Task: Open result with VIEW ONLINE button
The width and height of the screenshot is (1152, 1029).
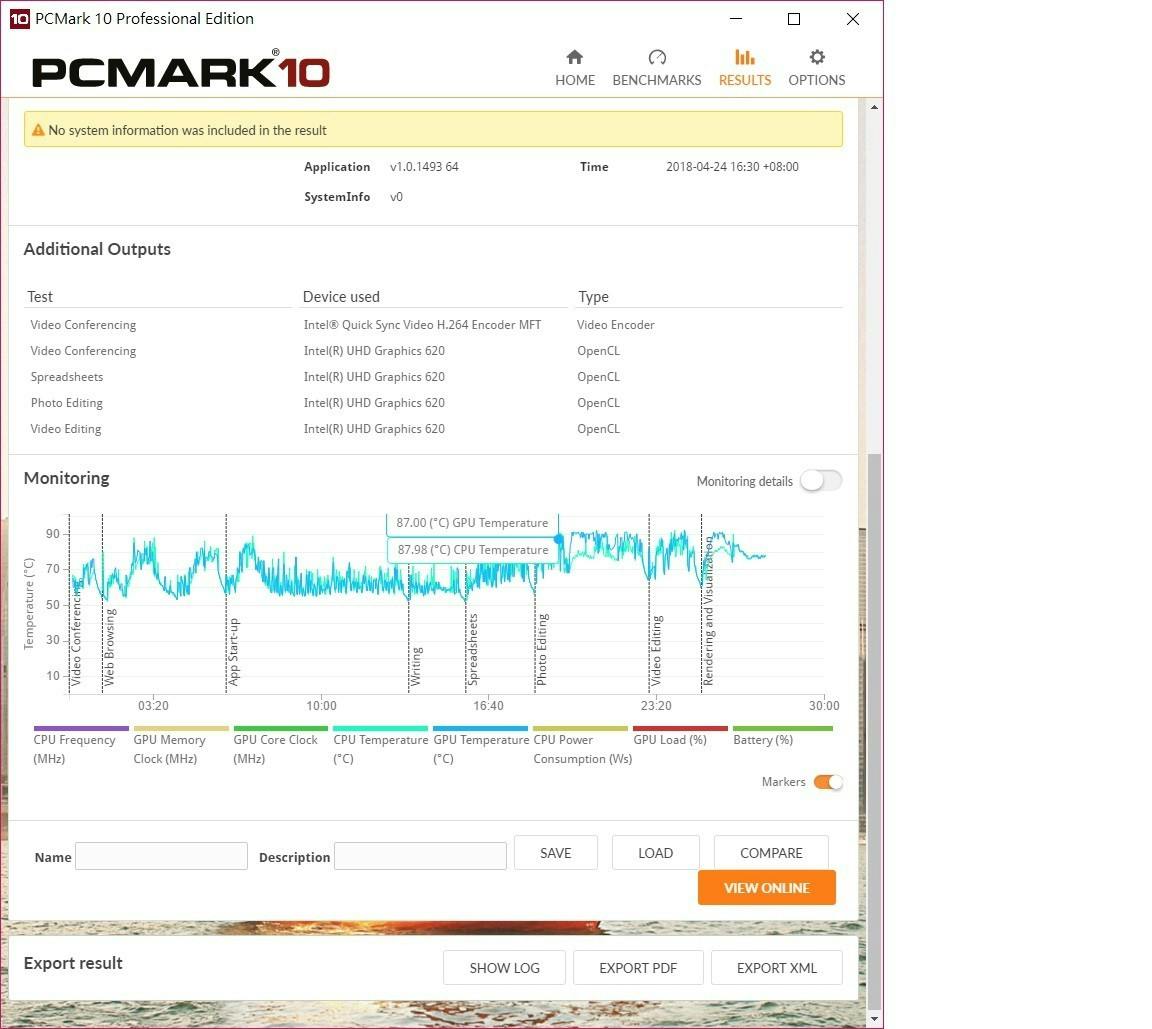Action: [x=766, y=888]
